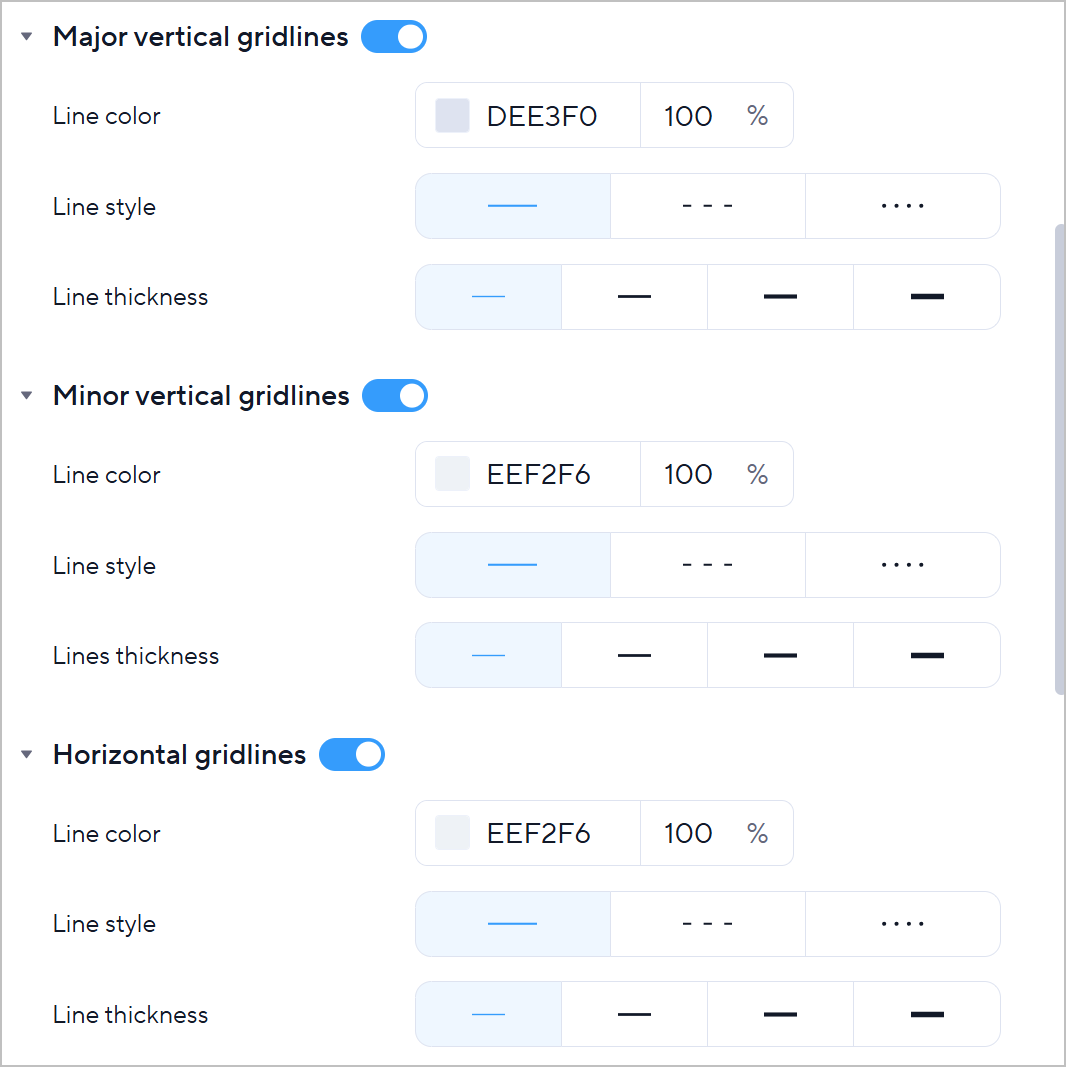Click the vertical scrollbar on the panel
This screenshot has height=1067, width=1066.
click(x=1059, y=458)
